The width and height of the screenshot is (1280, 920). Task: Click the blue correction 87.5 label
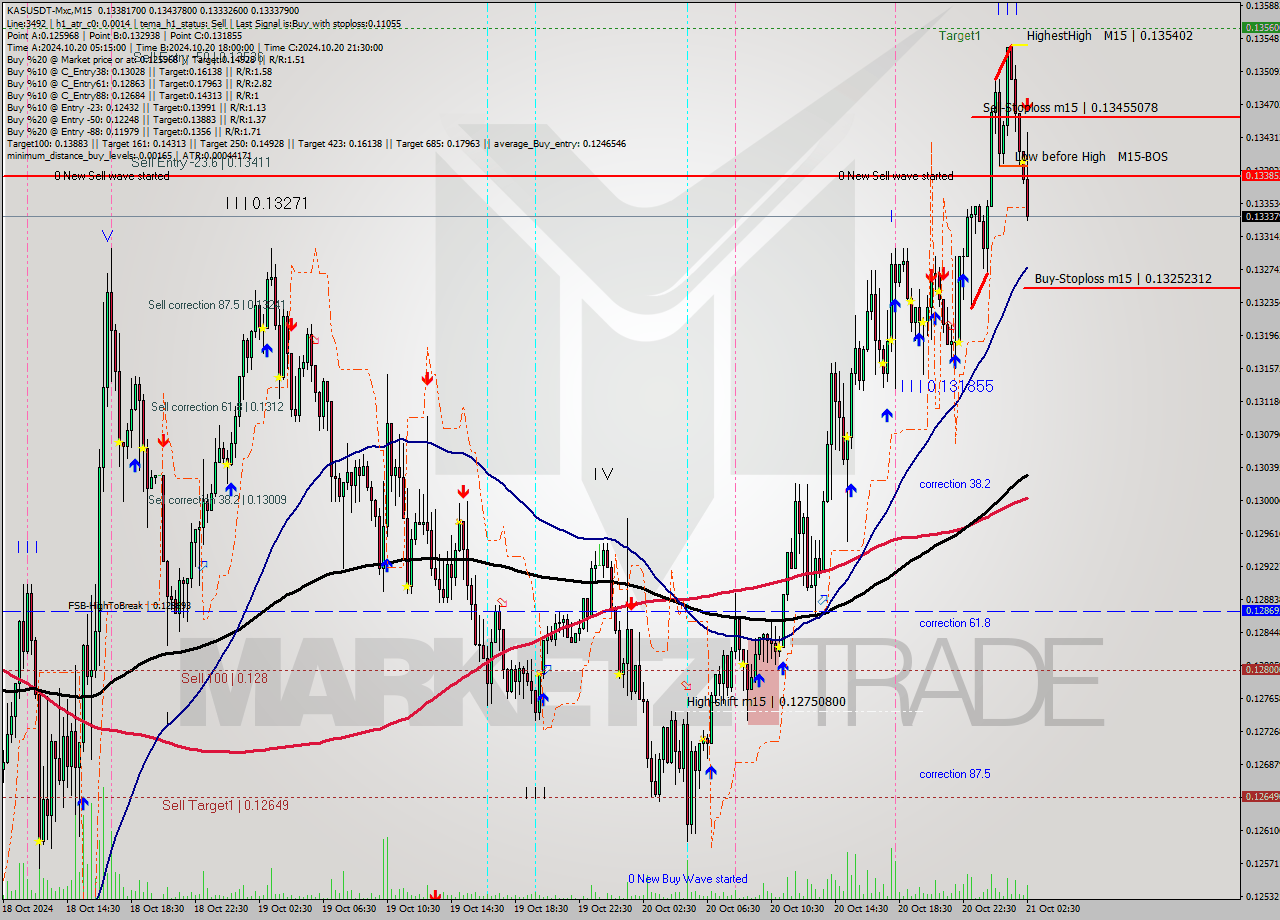point(955,774)
